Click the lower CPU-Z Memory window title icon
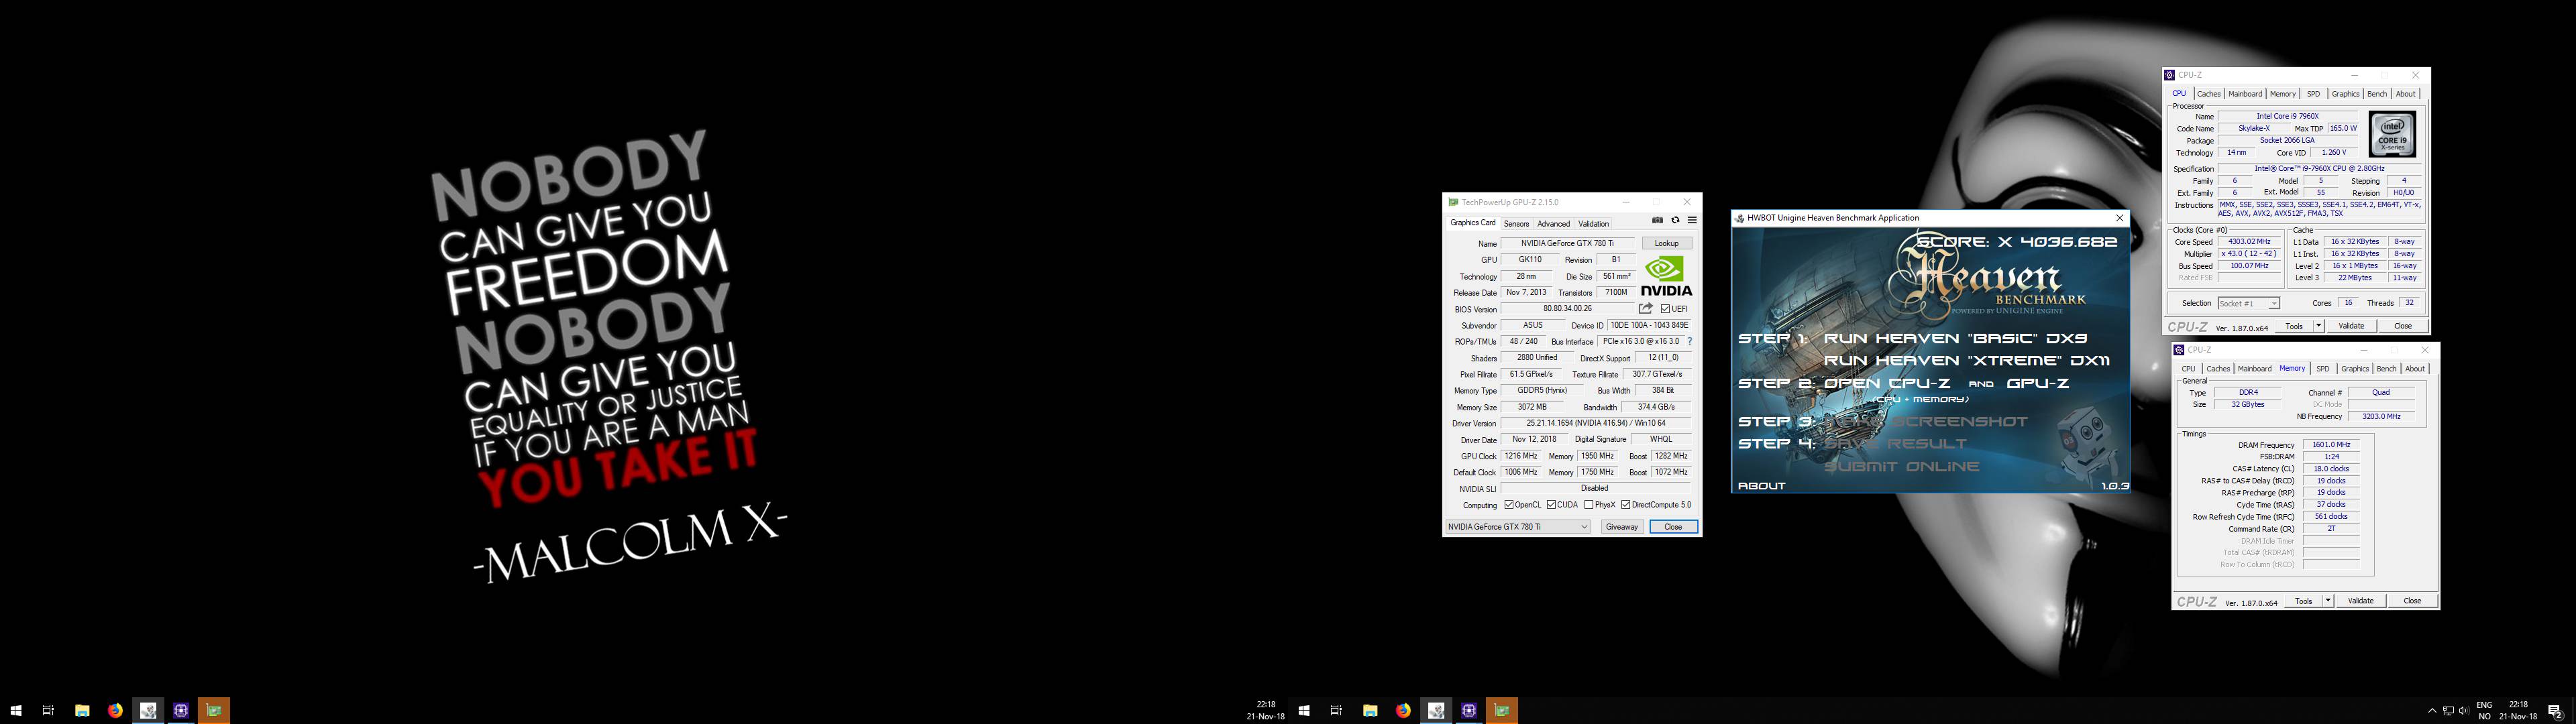The height and width of the screenshot is (724, 2576). pos(2179,350)
